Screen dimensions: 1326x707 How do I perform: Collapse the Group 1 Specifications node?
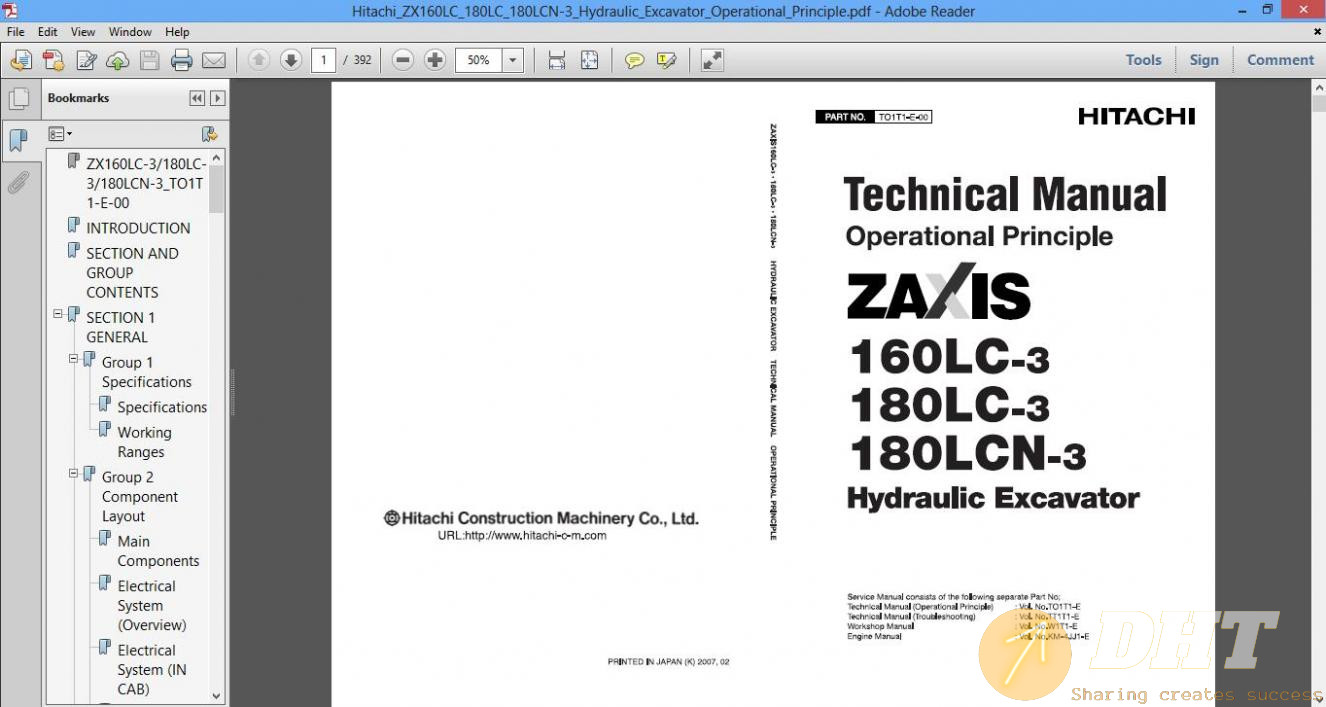pyautogui.click(x=73, y=359)
